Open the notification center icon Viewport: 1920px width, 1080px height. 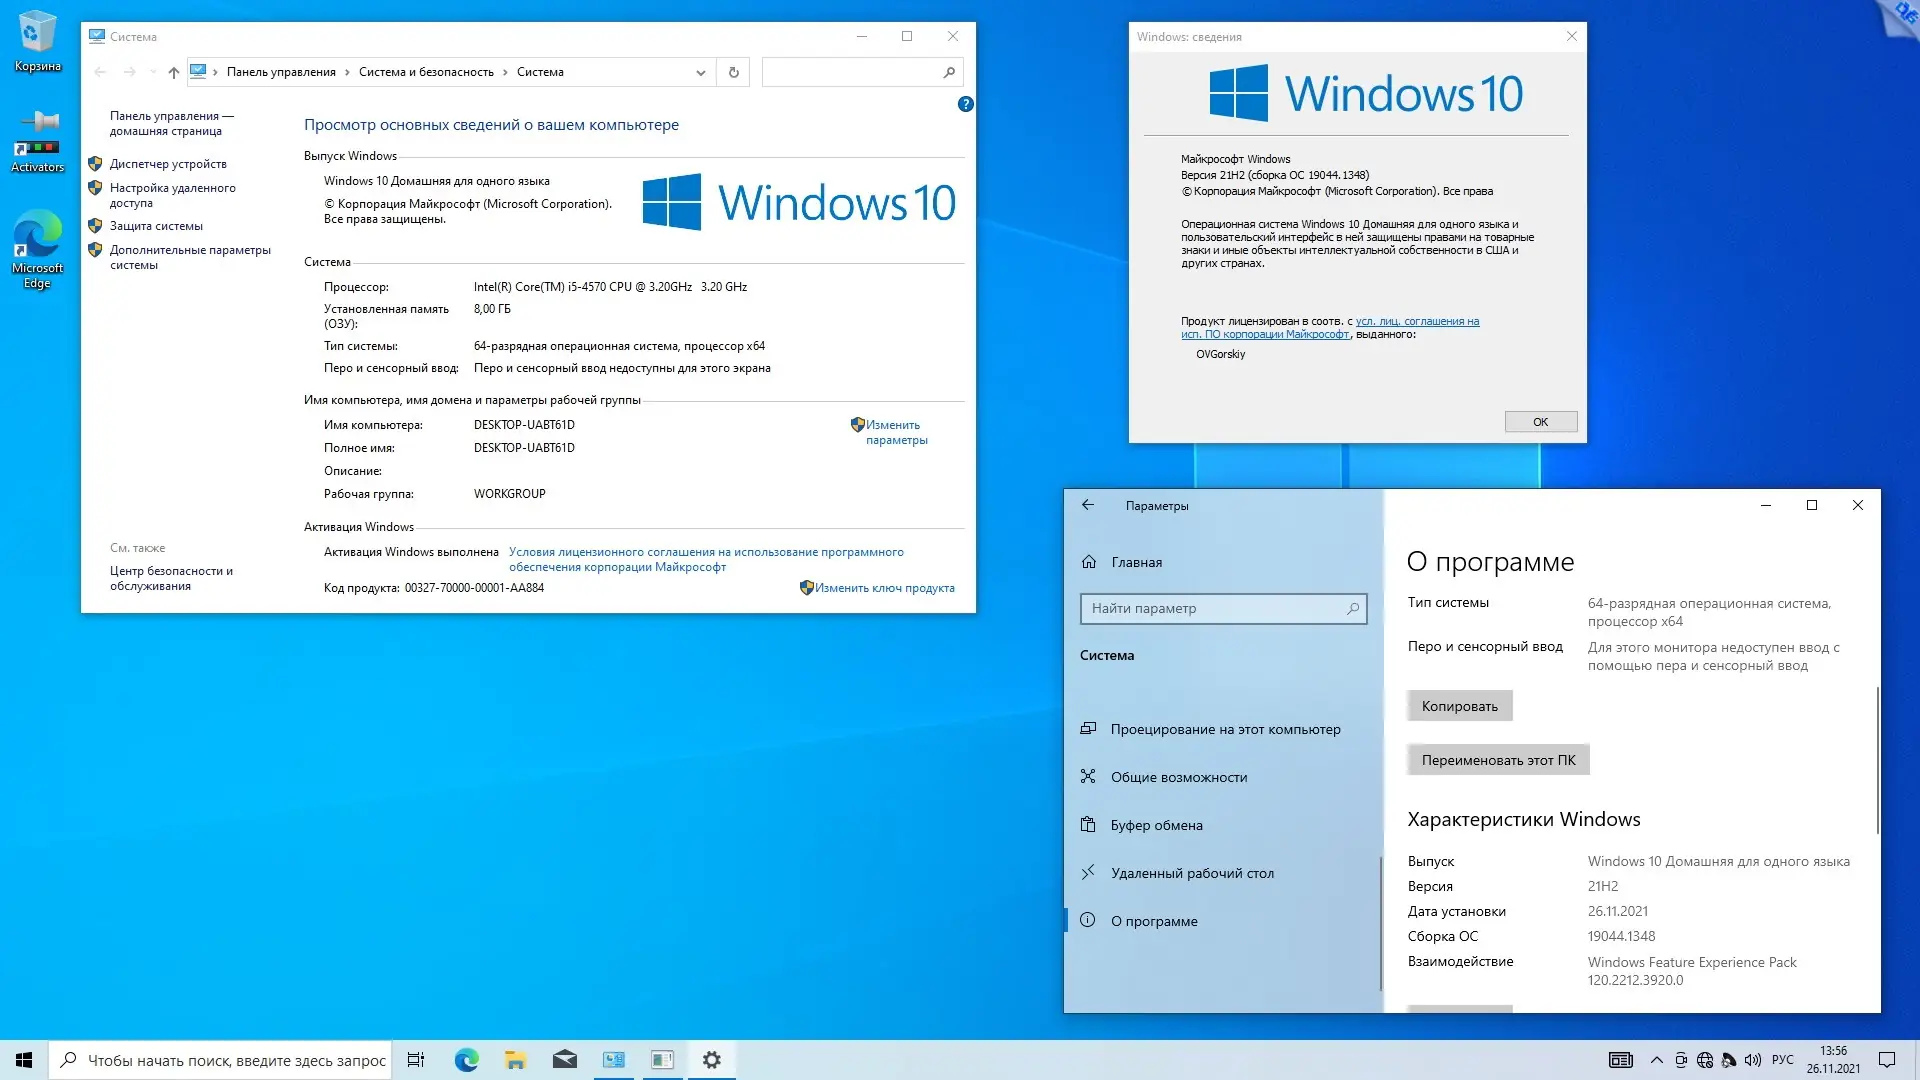1886,1060
